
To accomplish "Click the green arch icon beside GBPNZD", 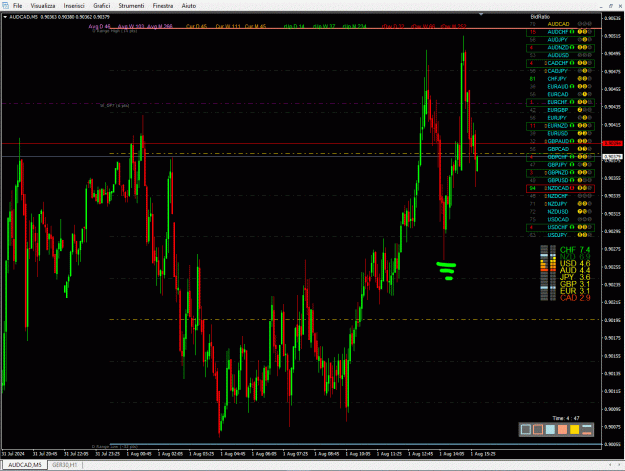I will coord(572,173).
